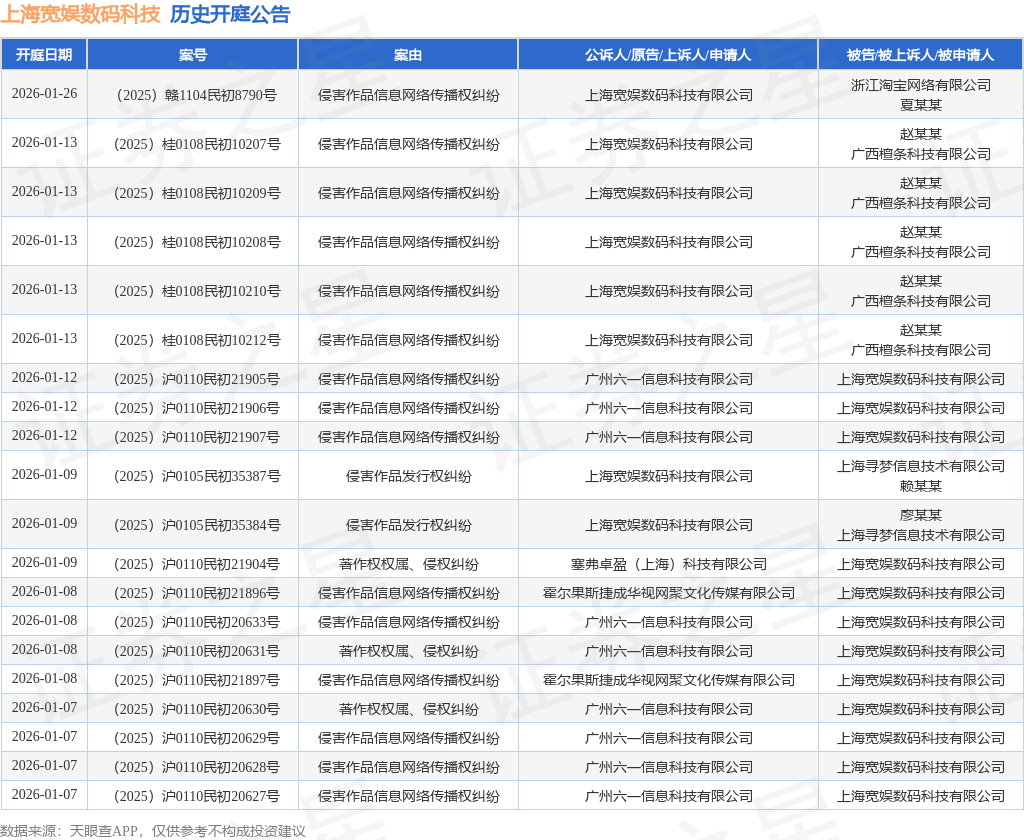The image size is (1024, 840).
Task: Click plaintiff 广州六一信息科技 in the 20627号 row
Action: click(668, 796)
